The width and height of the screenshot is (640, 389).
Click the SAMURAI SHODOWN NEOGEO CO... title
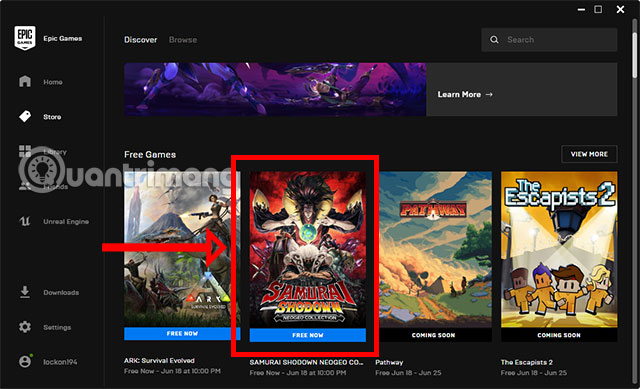coord(306,362)
